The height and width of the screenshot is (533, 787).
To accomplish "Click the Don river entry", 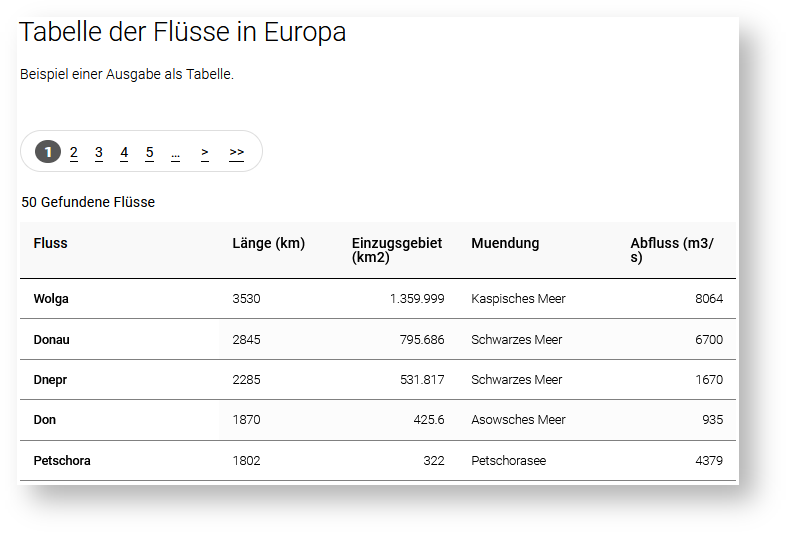I will click(44, 420).
